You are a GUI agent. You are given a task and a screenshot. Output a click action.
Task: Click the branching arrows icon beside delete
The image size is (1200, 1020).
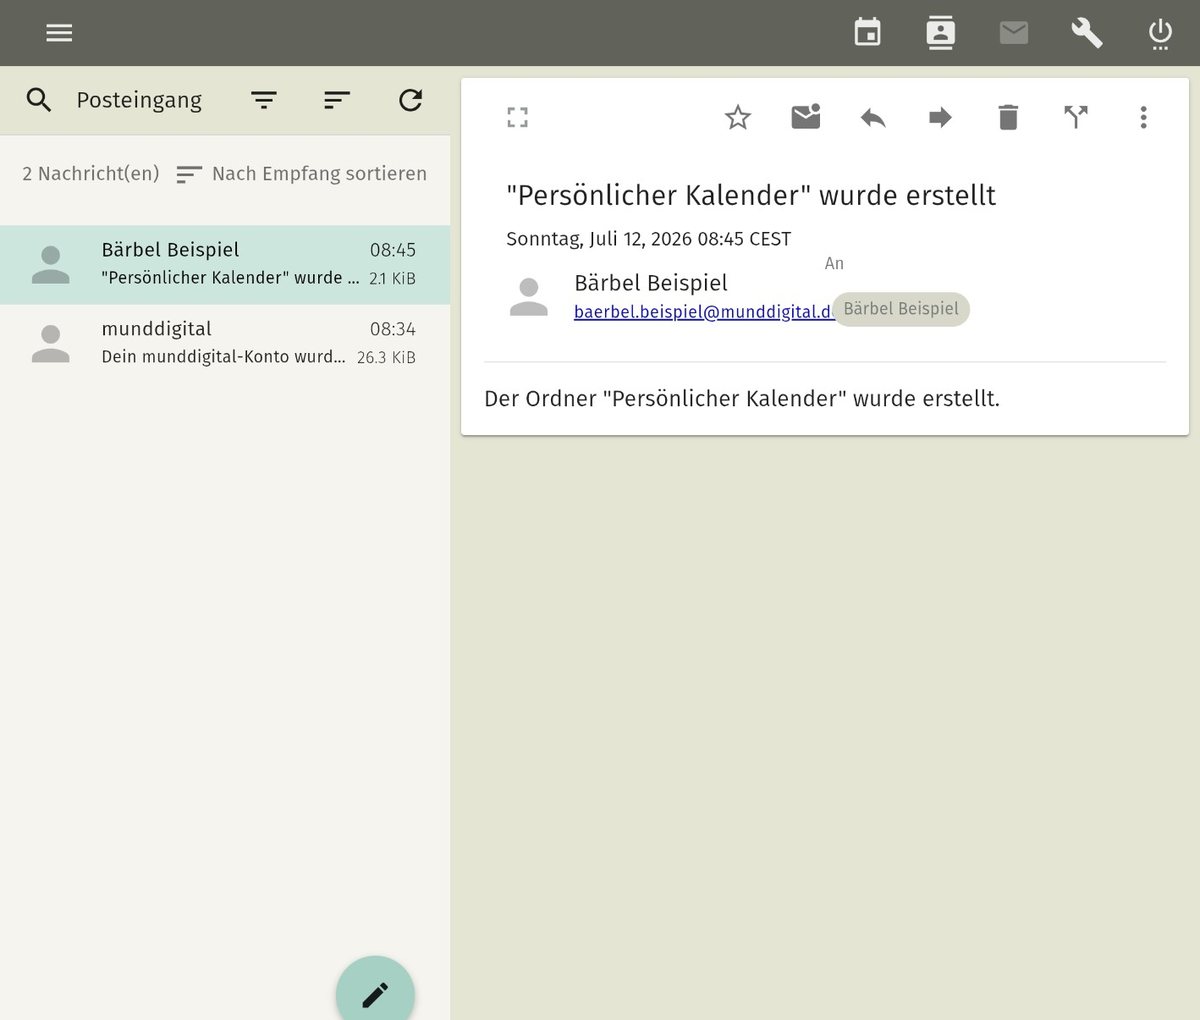[1076, 118]
